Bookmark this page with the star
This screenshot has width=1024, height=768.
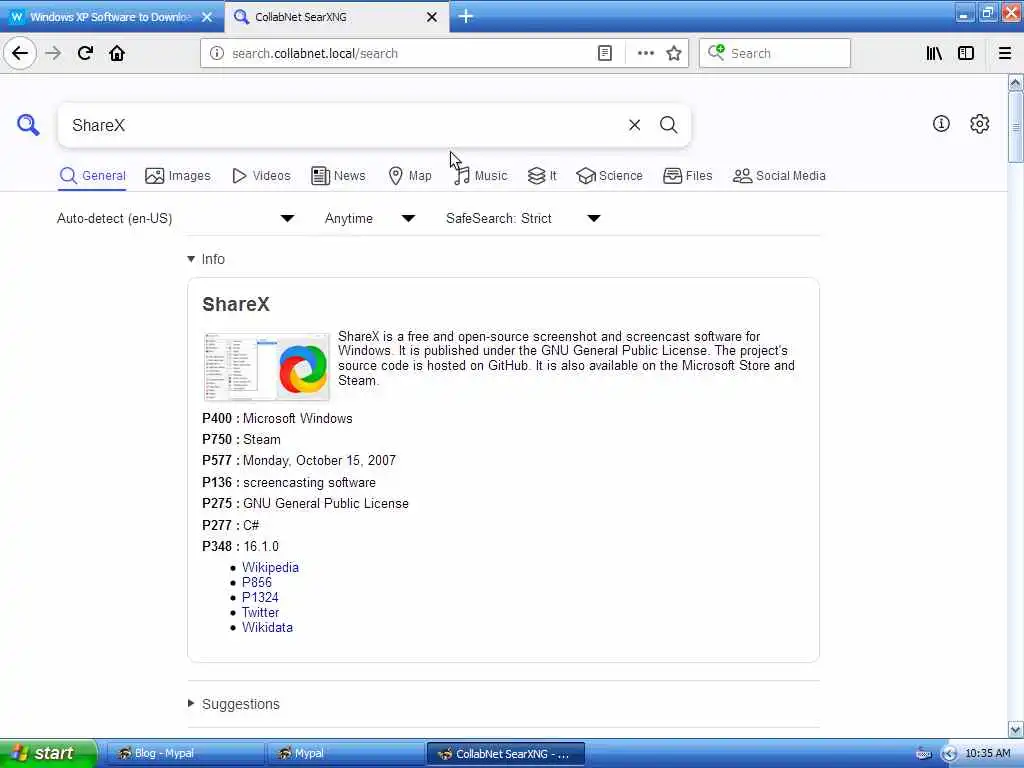(x=674, y=54)
